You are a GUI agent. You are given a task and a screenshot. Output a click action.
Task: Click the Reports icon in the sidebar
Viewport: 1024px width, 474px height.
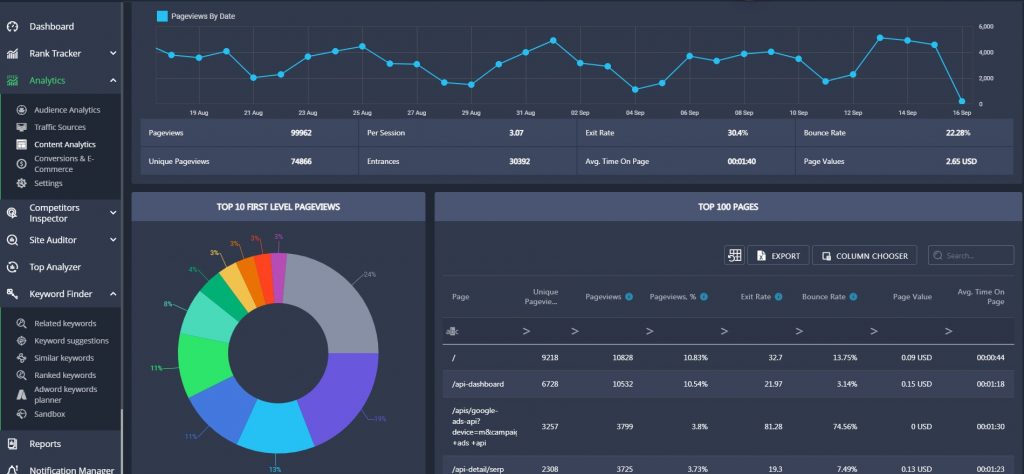[x=12, y=444]
